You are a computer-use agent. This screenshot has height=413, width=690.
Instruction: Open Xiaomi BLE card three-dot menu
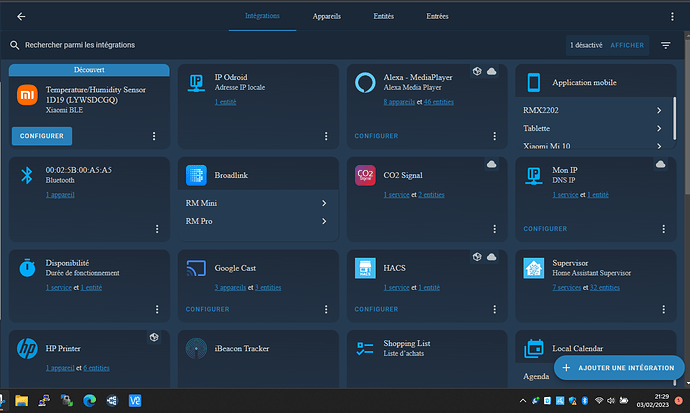pyautogui.click(x=154, y=136)
